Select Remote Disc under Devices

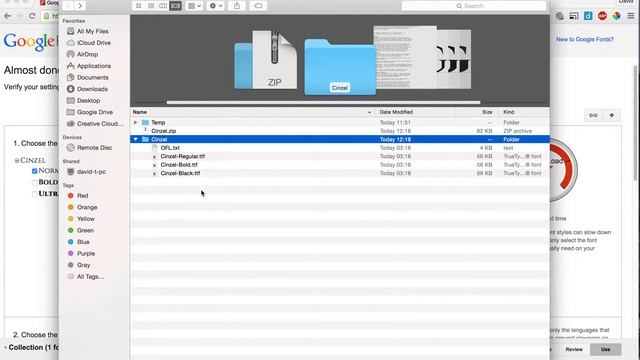(94, 147)
